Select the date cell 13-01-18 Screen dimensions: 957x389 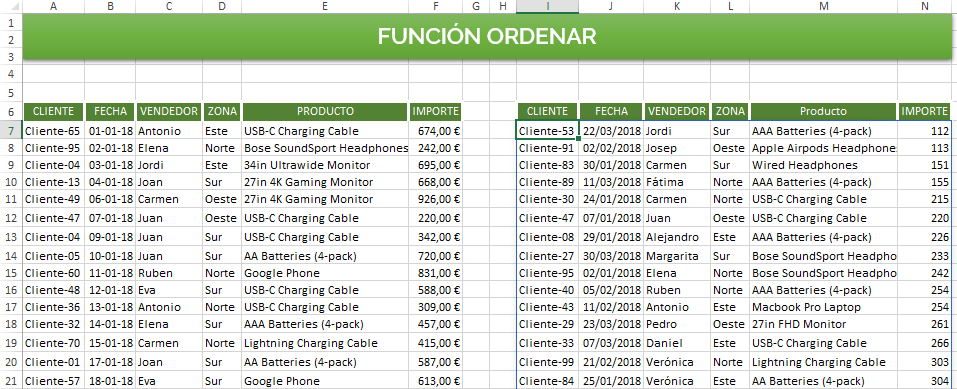coord(110,307)
